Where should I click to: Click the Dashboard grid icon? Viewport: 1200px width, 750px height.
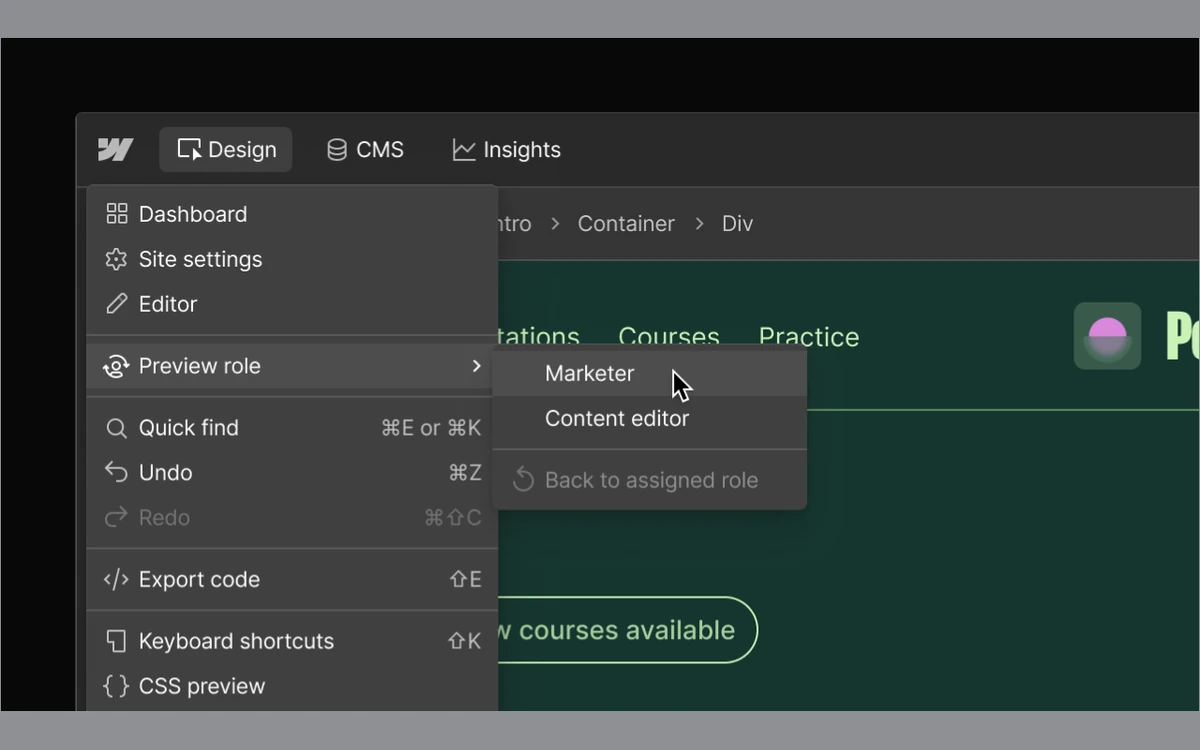click(x=117, y=214)
